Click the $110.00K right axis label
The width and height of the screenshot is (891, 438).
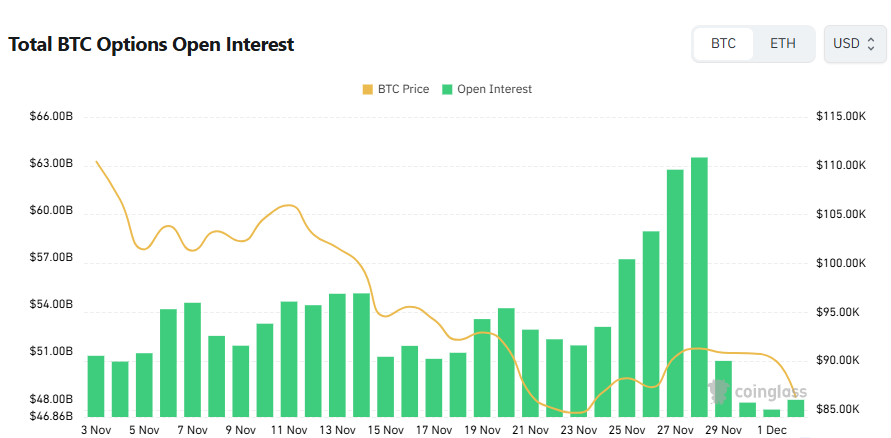(840, 166)
